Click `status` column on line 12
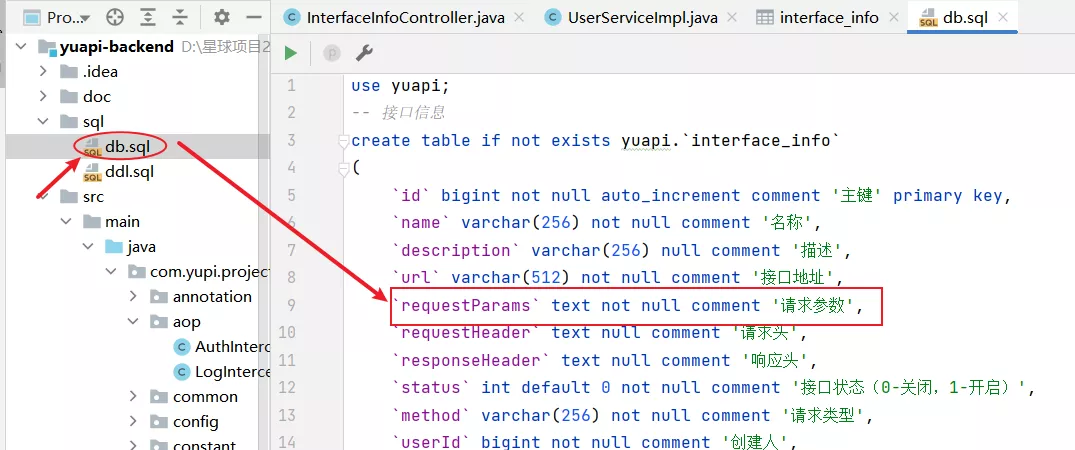 (431, 388)
